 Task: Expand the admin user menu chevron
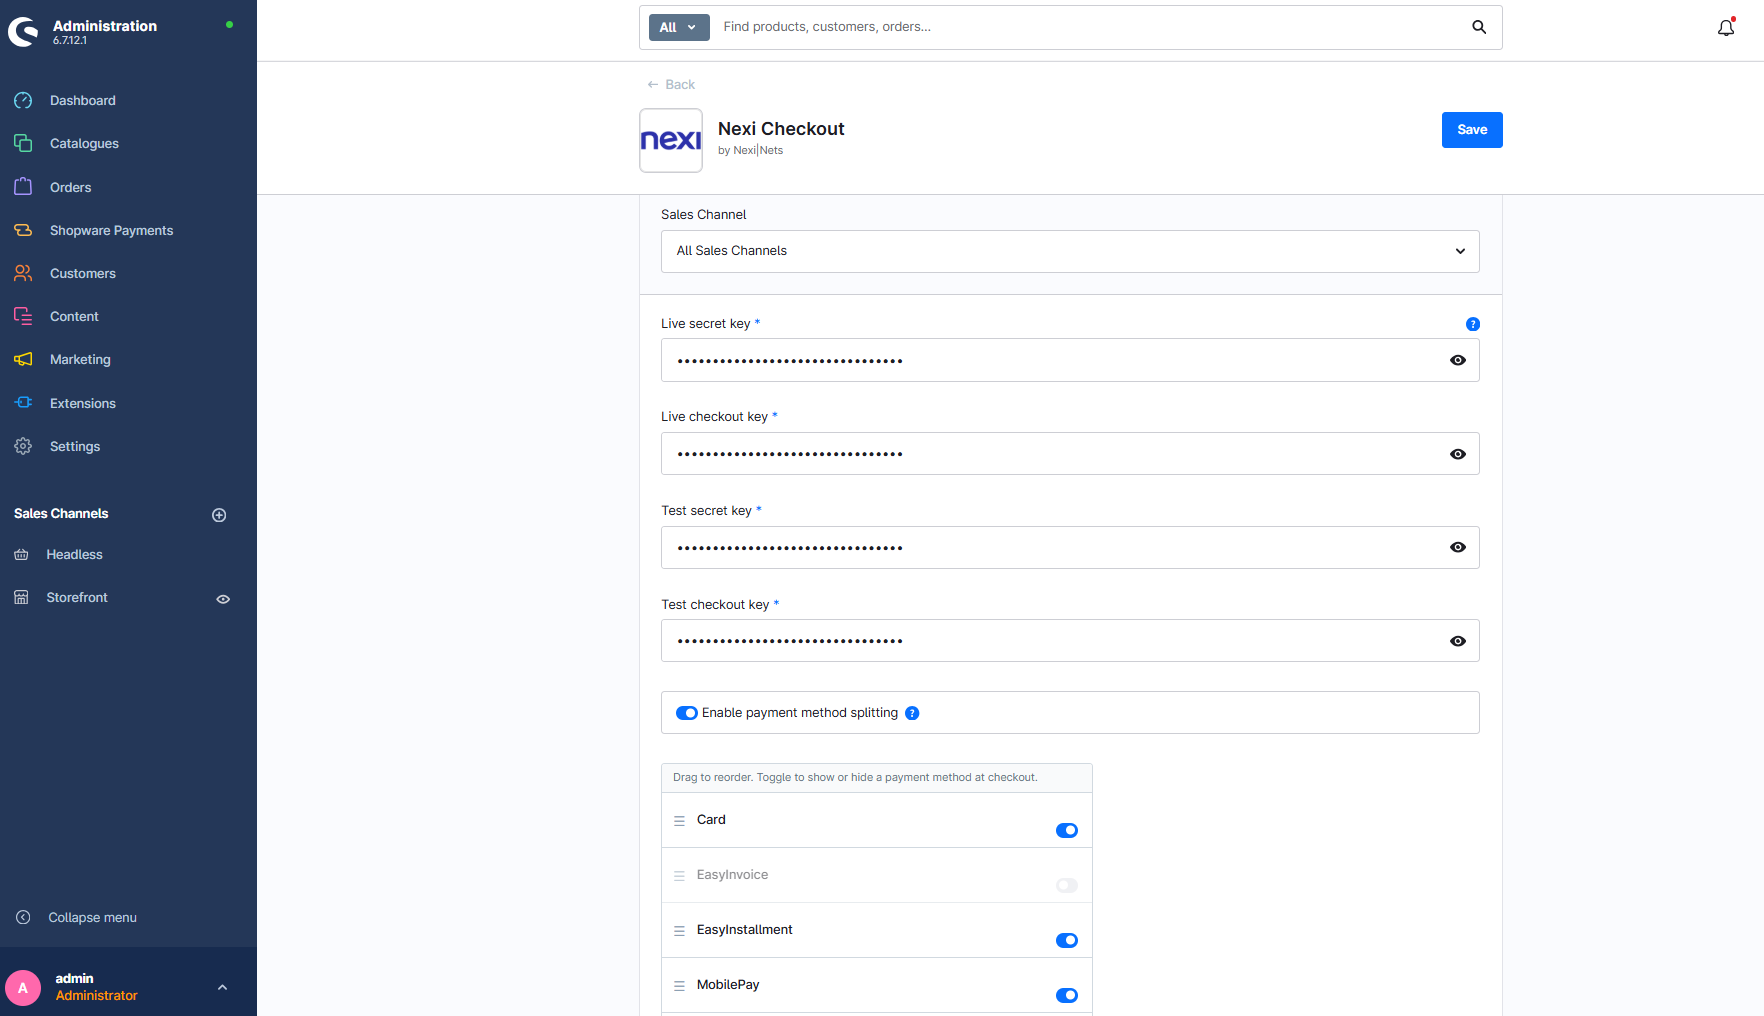222,987
